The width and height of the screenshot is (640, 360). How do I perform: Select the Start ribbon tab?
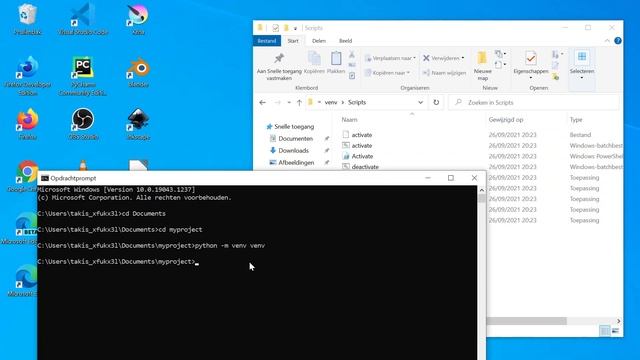(293, 41)
